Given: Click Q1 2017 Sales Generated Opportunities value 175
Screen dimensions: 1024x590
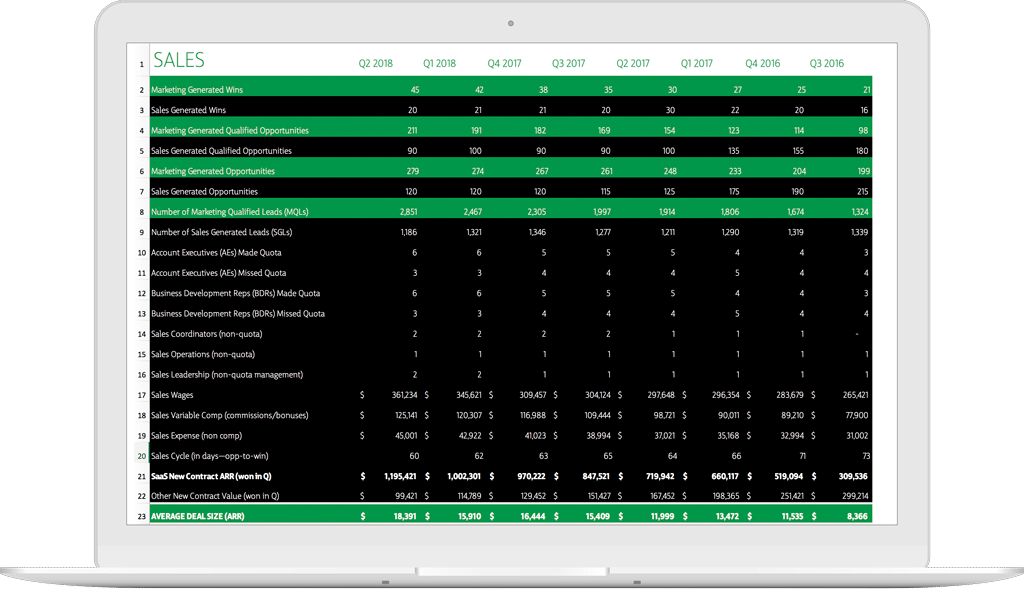Looking at the screenshot, I should (x=734, y=191).
